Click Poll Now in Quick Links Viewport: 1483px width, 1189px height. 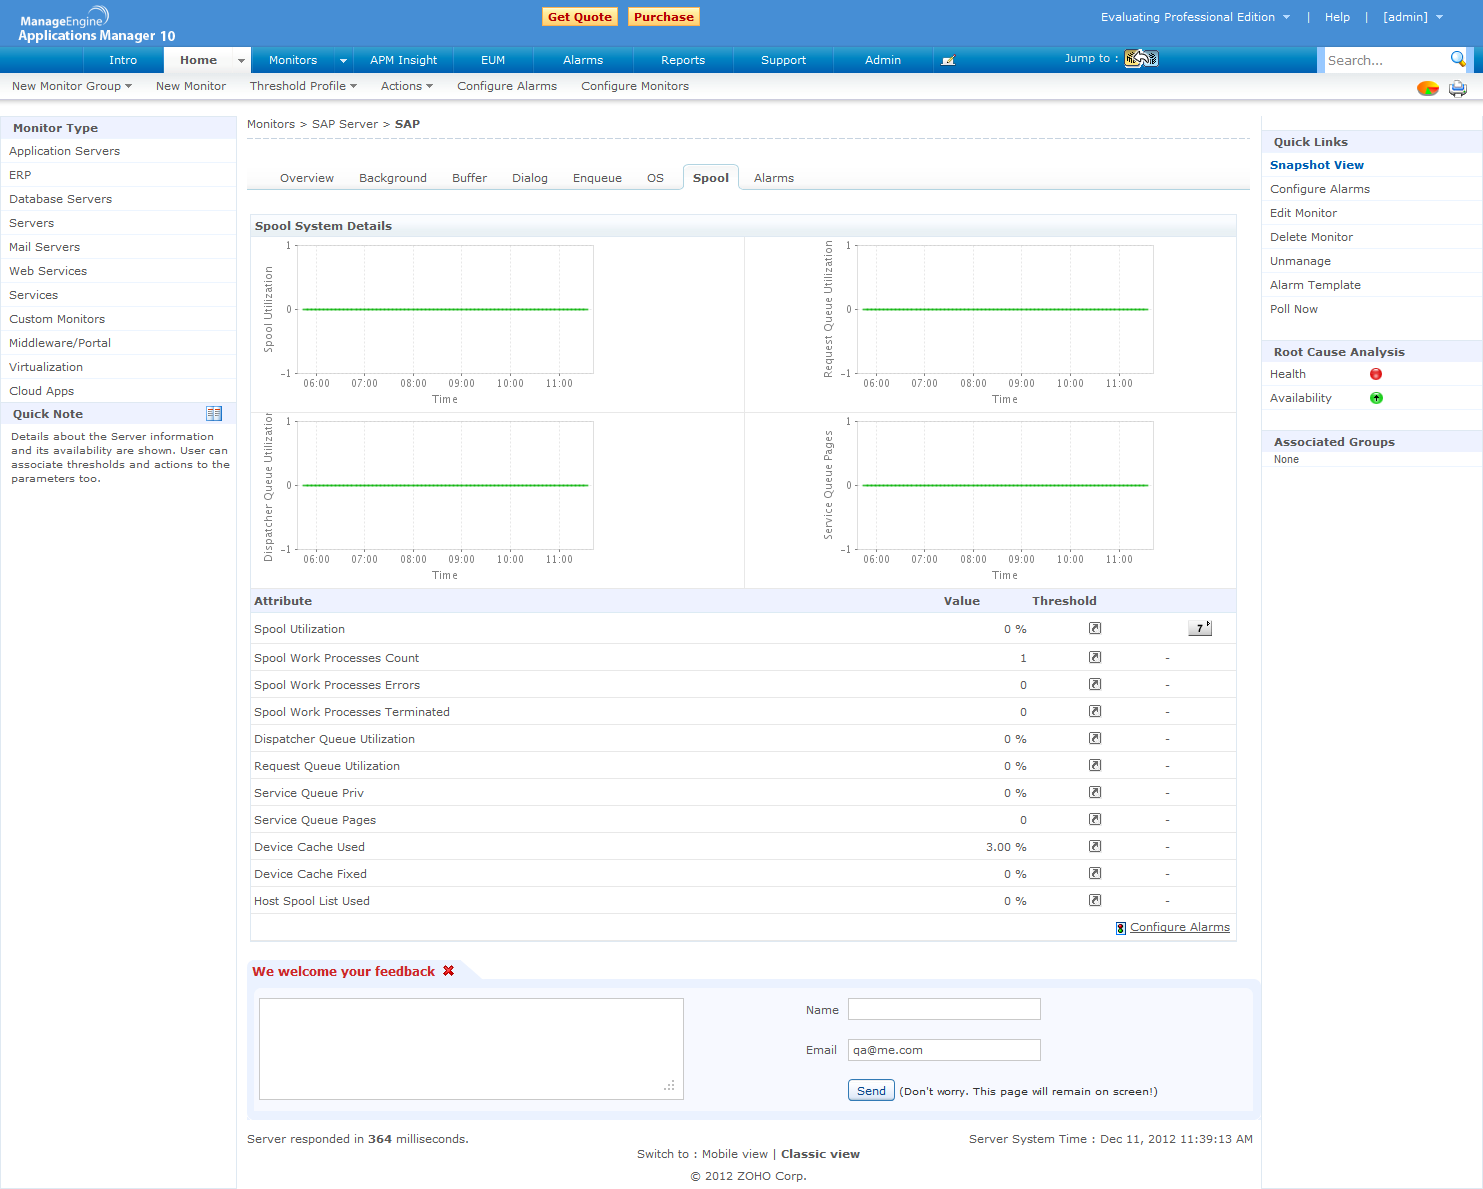tap(1294, 309)
